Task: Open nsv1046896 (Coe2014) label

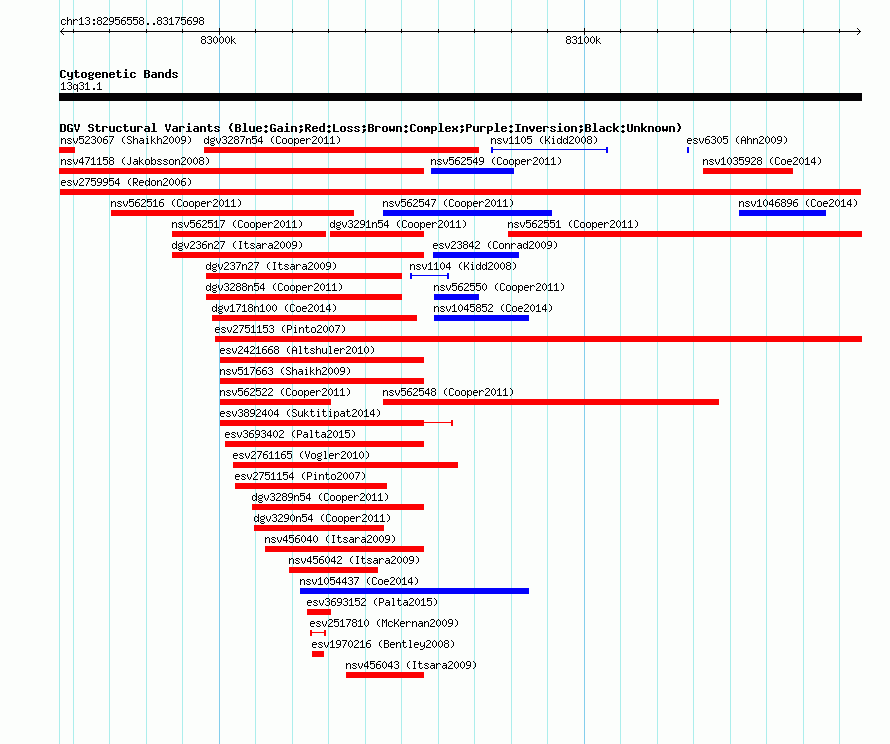Action: coord(798,203)
